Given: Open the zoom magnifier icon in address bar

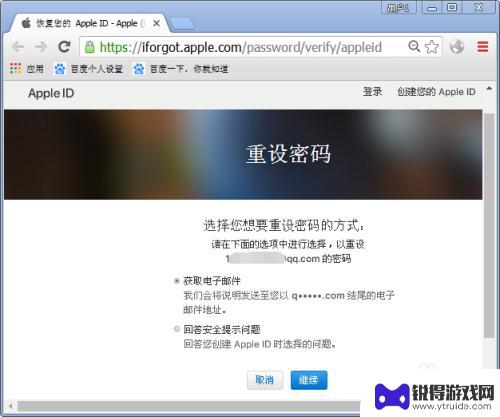Looking at the screenshot, I should coord(414,47).
